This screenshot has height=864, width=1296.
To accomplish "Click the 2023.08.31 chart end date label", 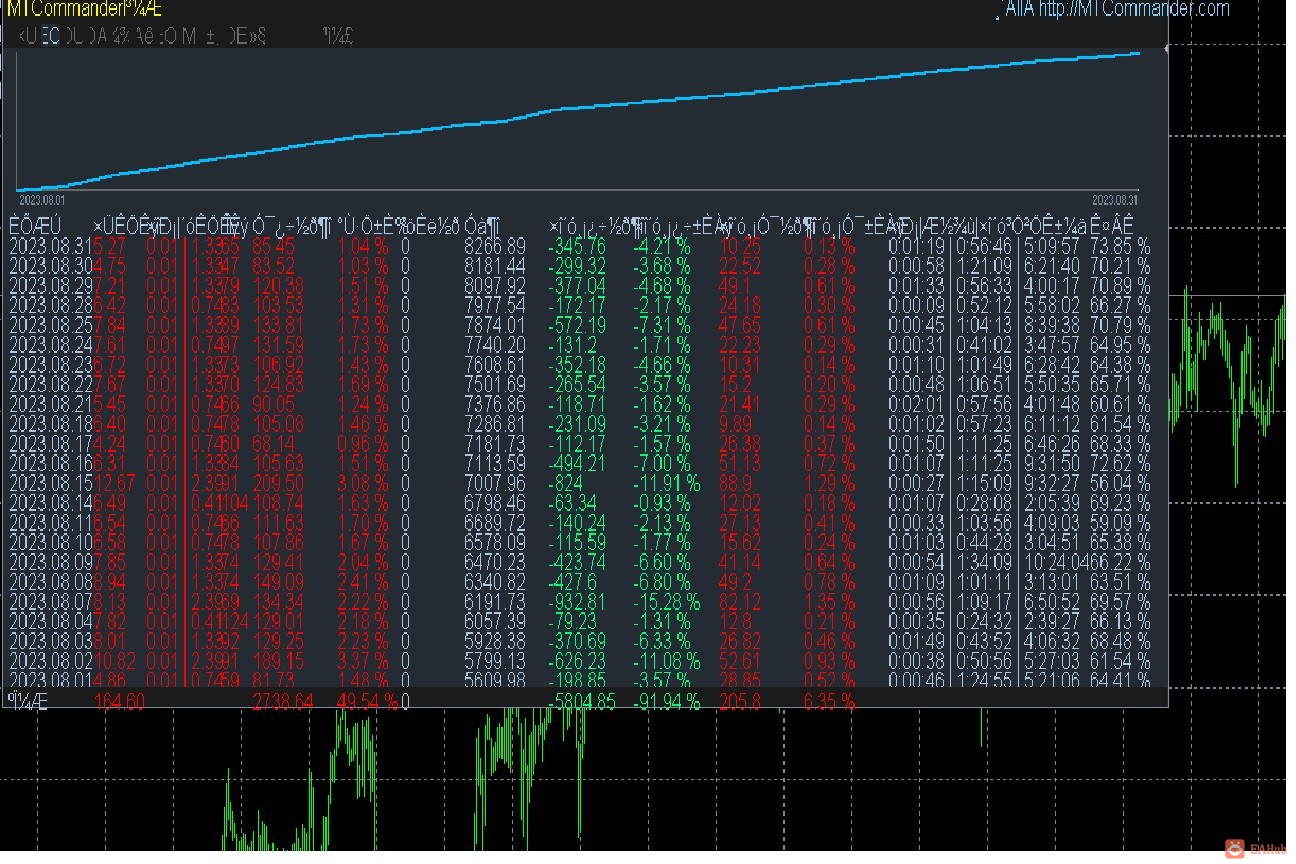I will click(x=1116, y=200).
